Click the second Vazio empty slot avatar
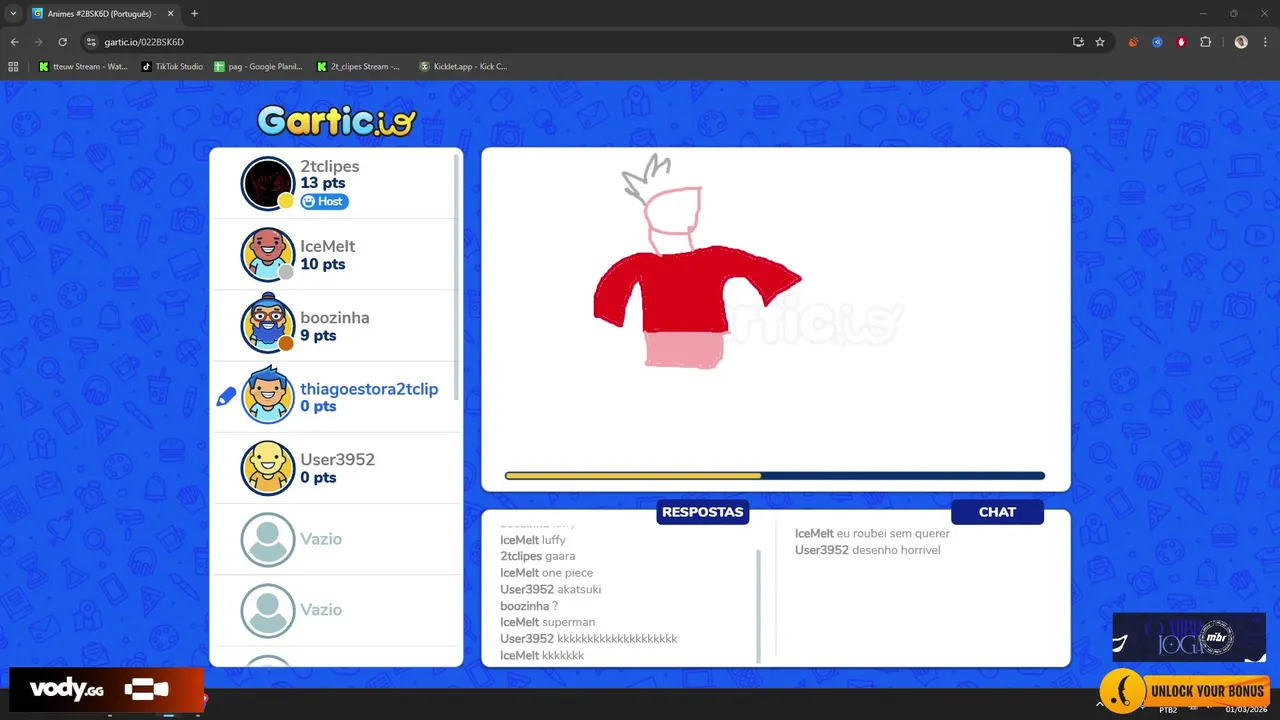Image resolution: width=1280 pixels, height=720 pixels. (x=268, y=610)
